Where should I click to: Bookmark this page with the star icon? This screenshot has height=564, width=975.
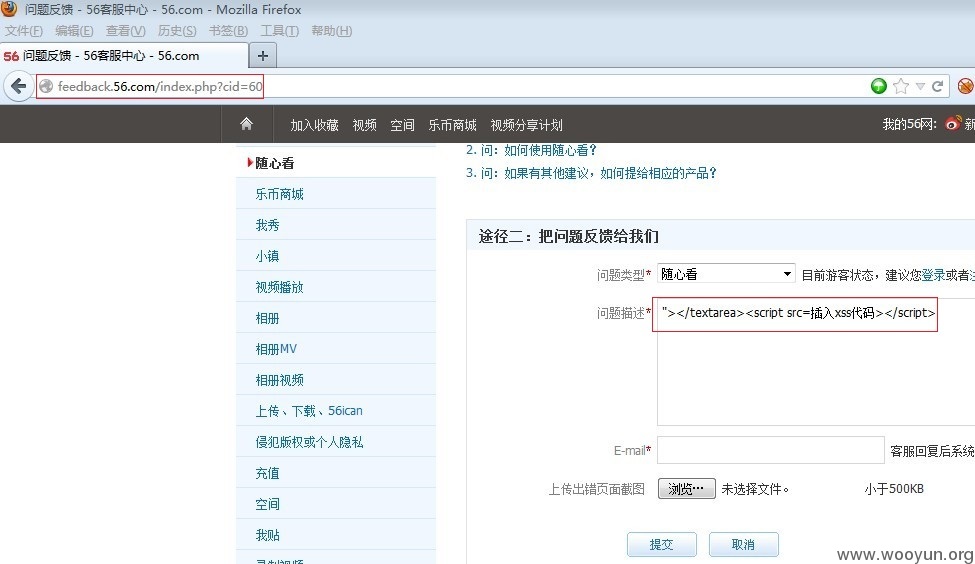point(900,86)
